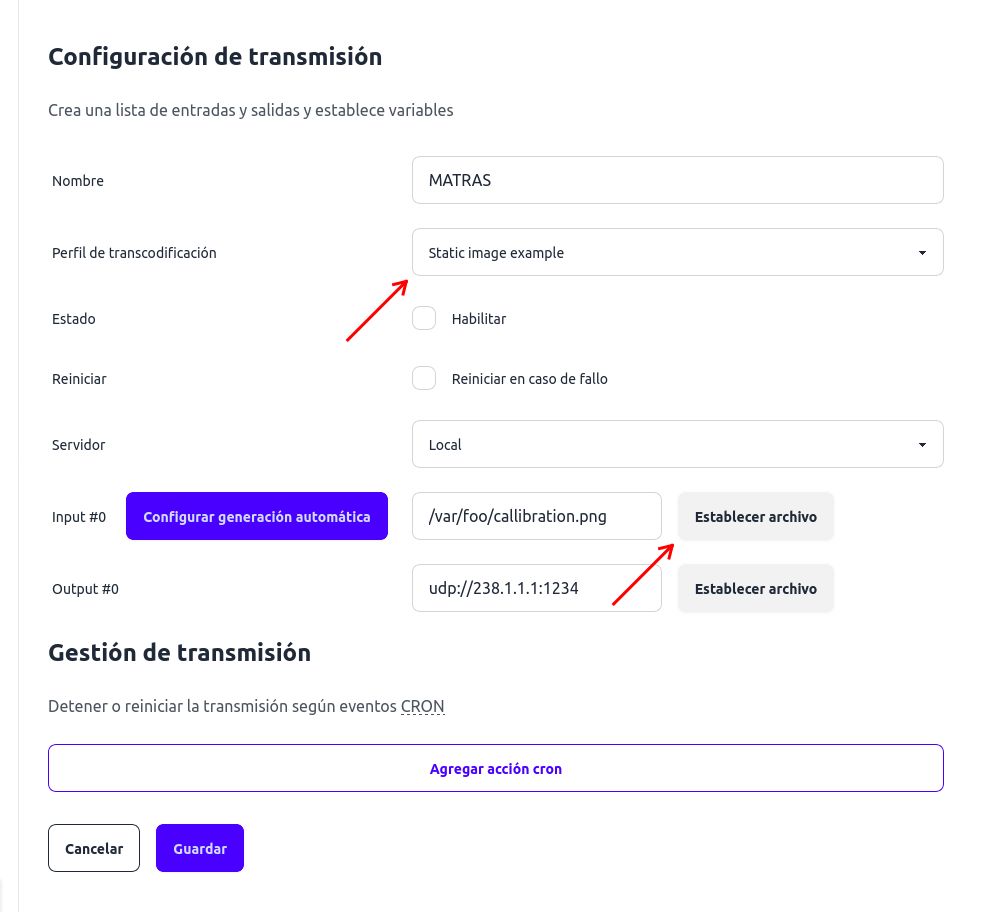Enable the Habilitar checkbox under Estado
This screenshot has width=992, height=912.
pos(424,318)
